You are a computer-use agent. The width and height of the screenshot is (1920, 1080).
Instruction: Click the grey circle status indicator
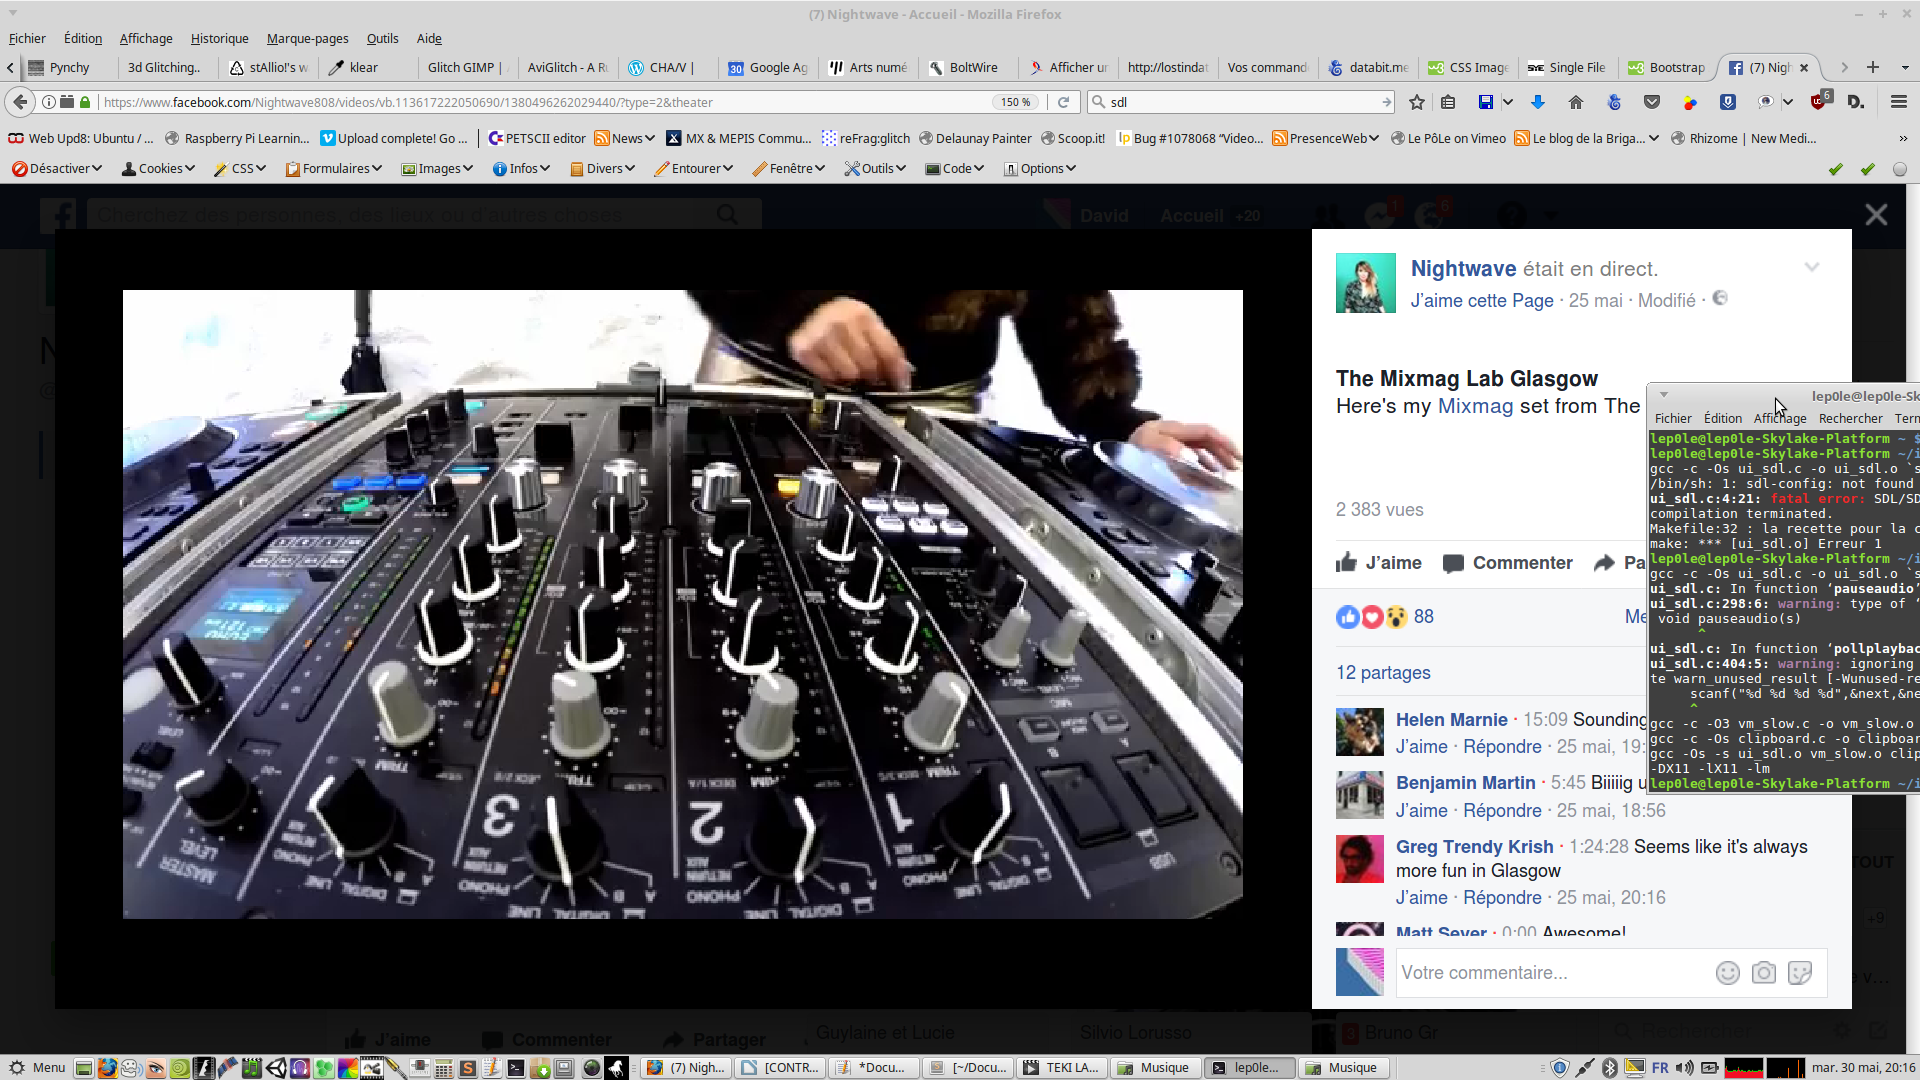click(x=1900, y=169)
